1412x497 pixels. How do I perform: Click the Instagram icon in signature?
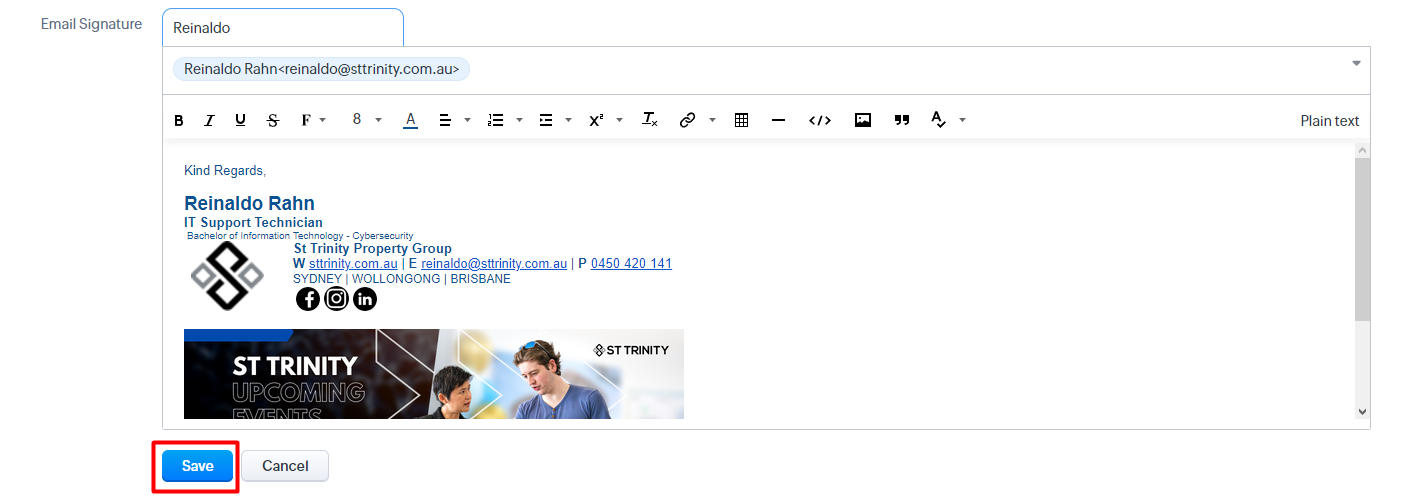coord(337,298)
